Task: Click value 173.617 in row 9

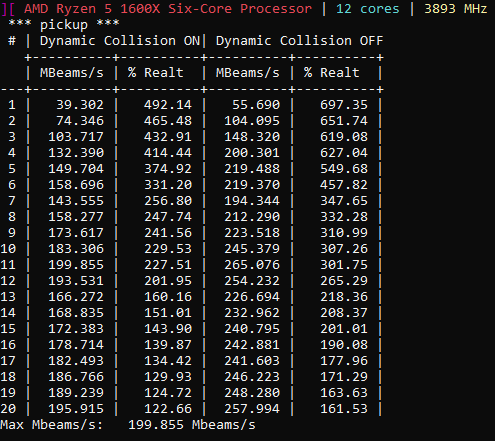Action: (x=76, y=233)
